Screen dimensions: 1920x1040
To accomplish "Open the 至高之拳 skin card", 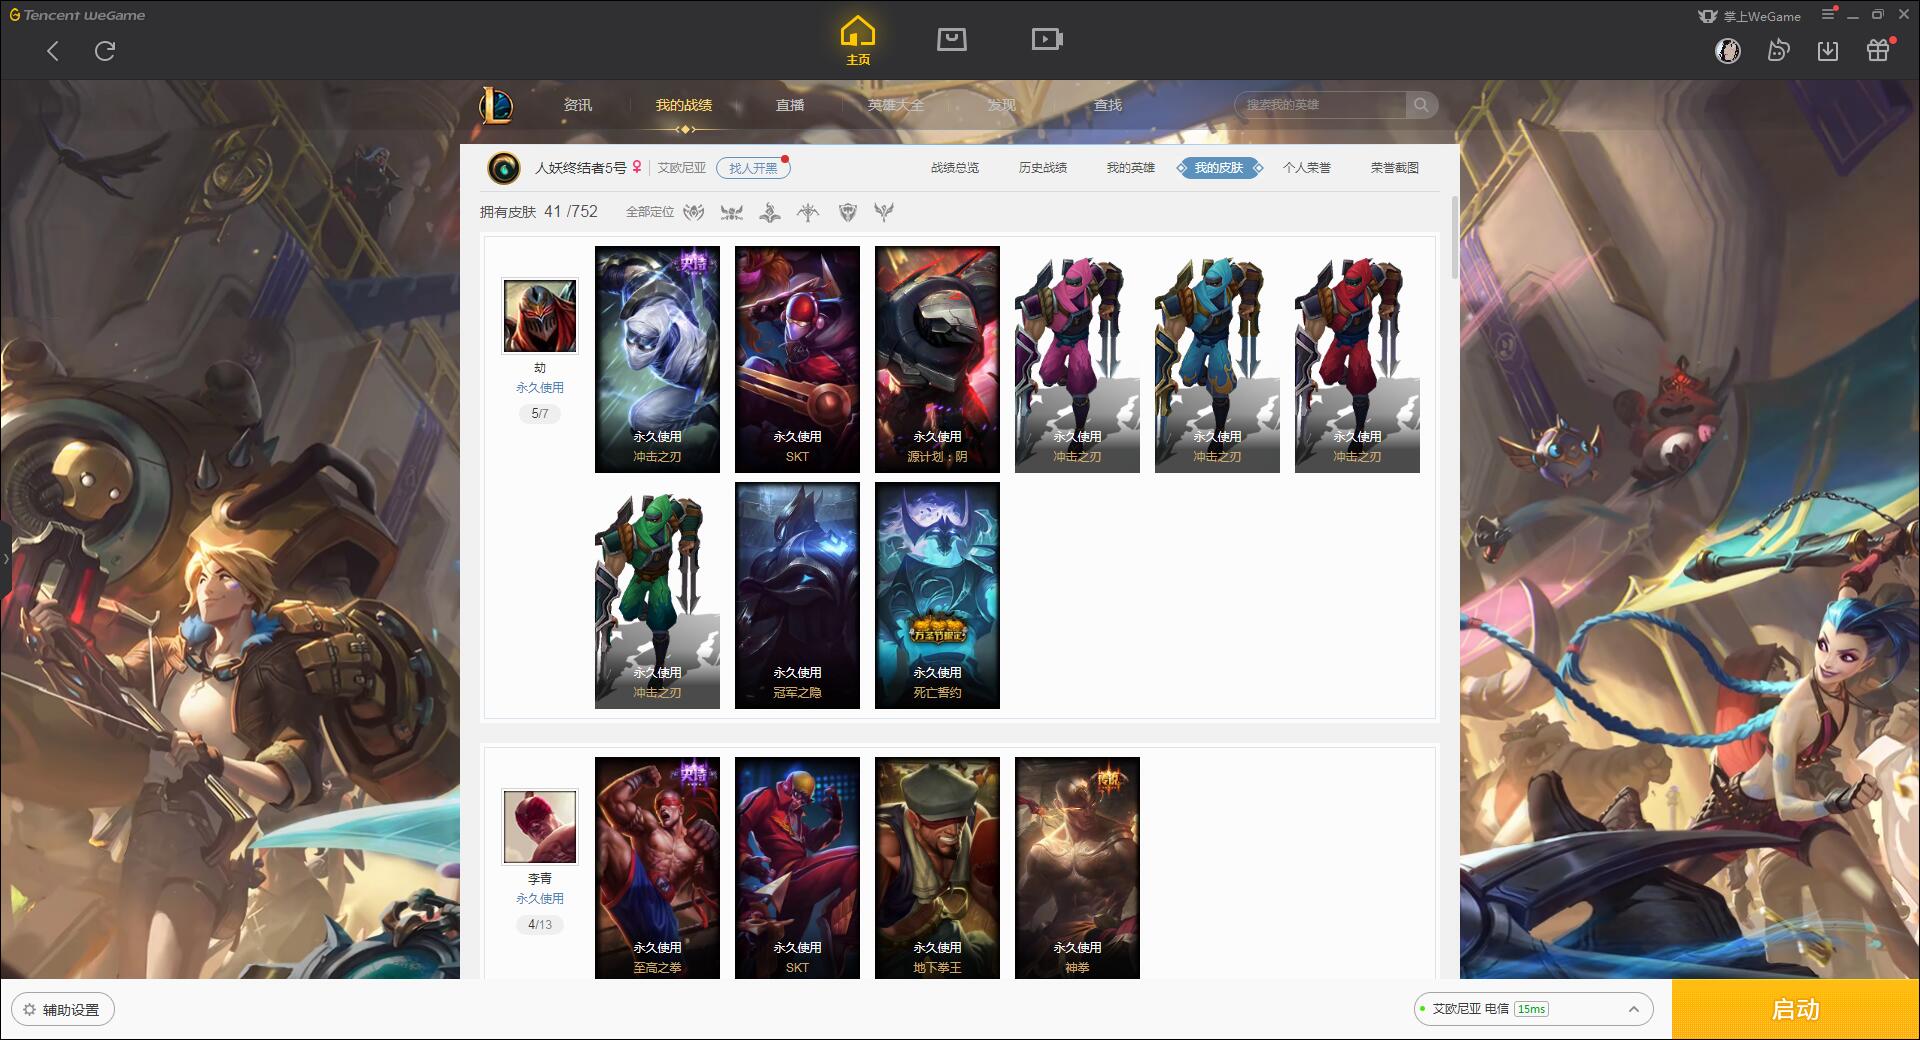I will click(x=657, y=868).
